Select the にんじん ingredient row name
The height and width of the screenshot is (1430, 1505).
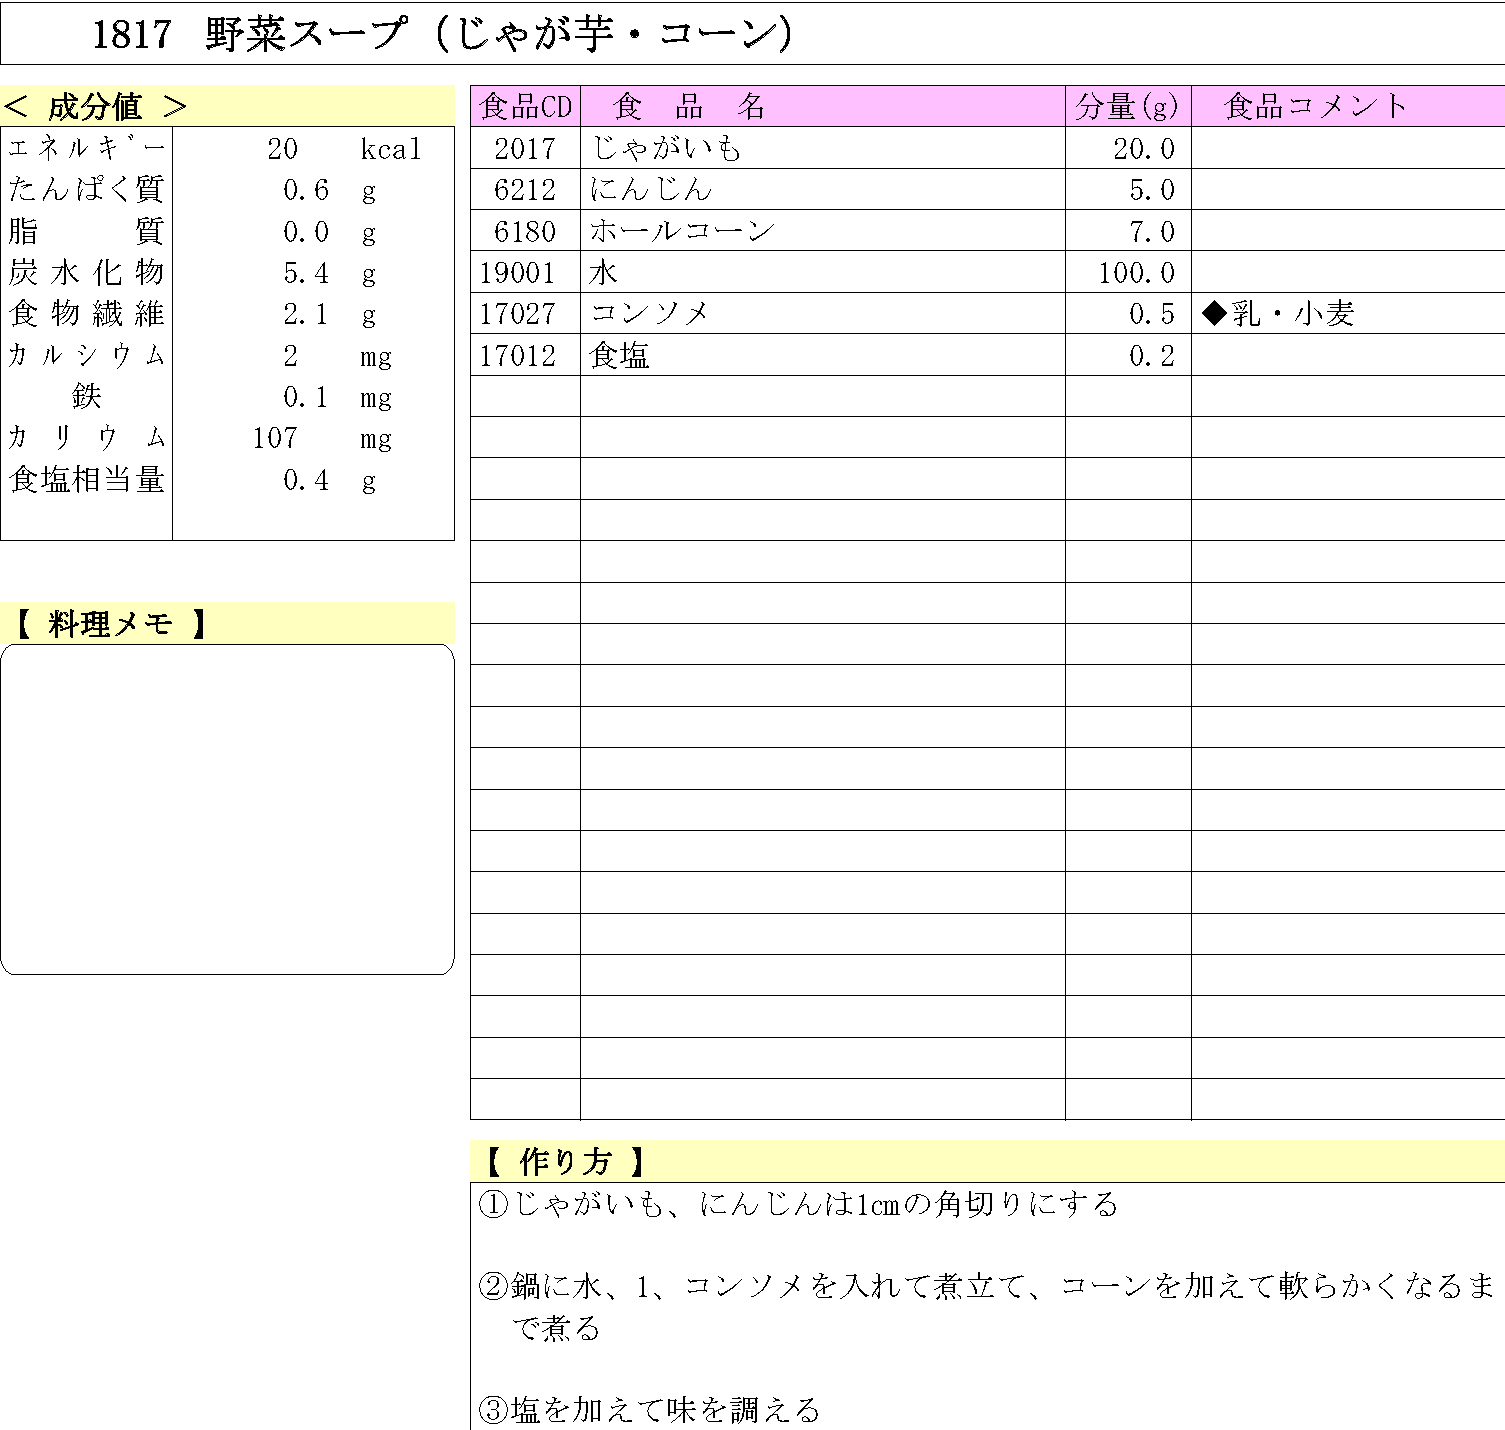coord(651,189)
